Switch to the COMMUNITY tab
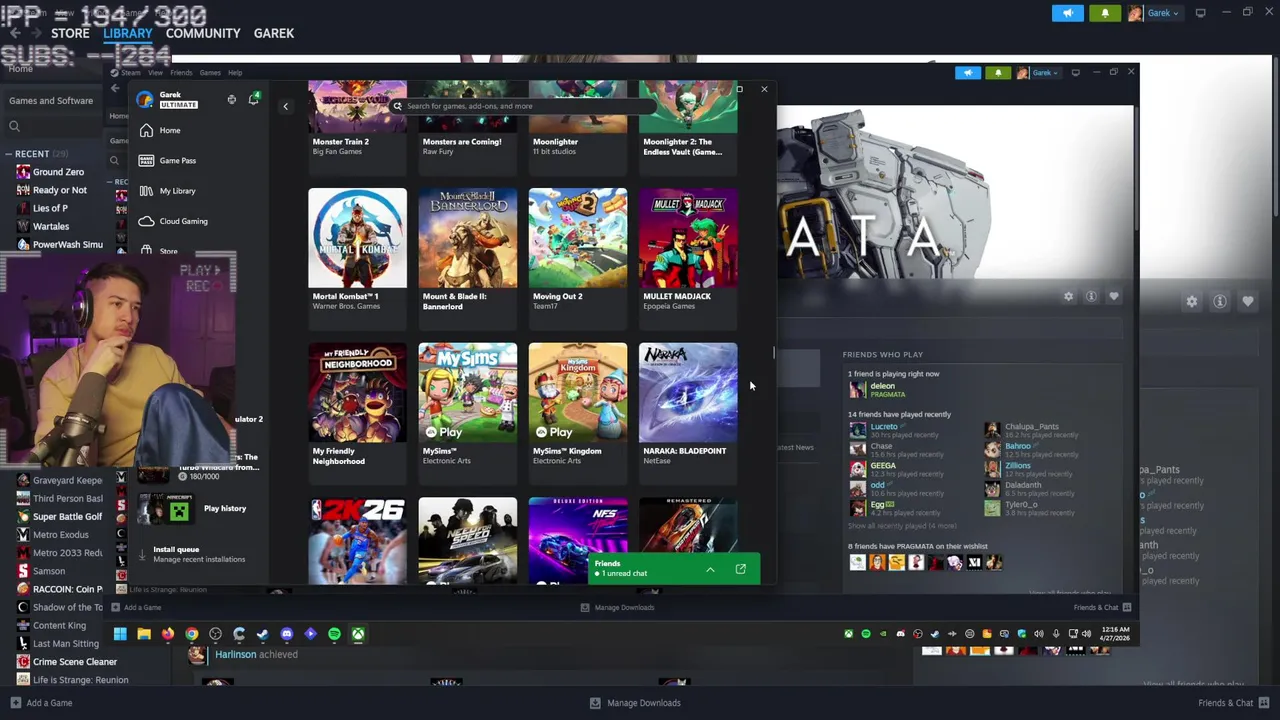The width and height of the screenshot is (1280, 720). click(x=203, y=33)
